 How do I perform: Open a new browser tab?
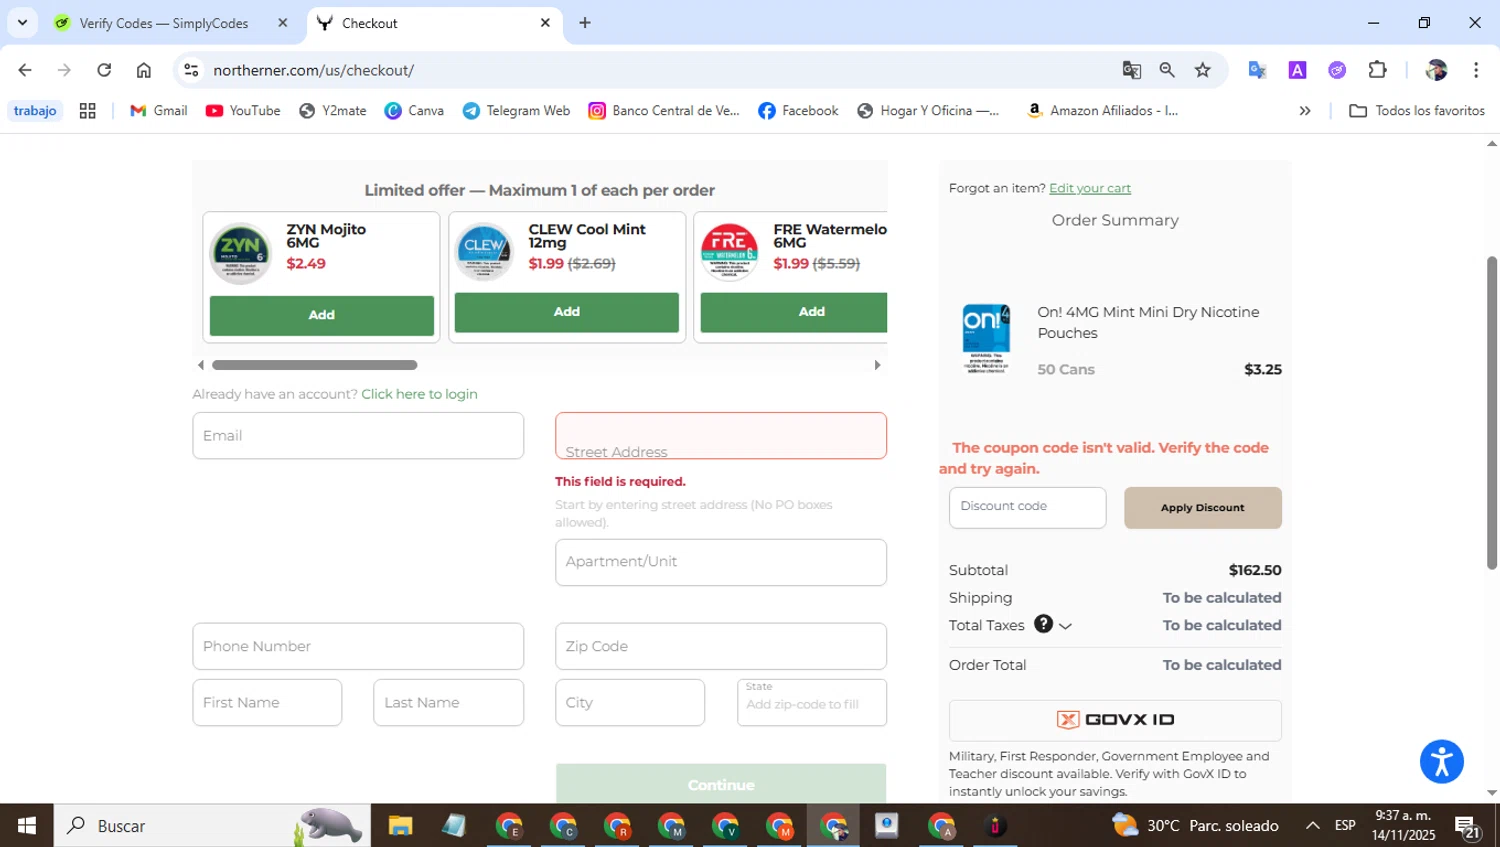coord(585,23)
